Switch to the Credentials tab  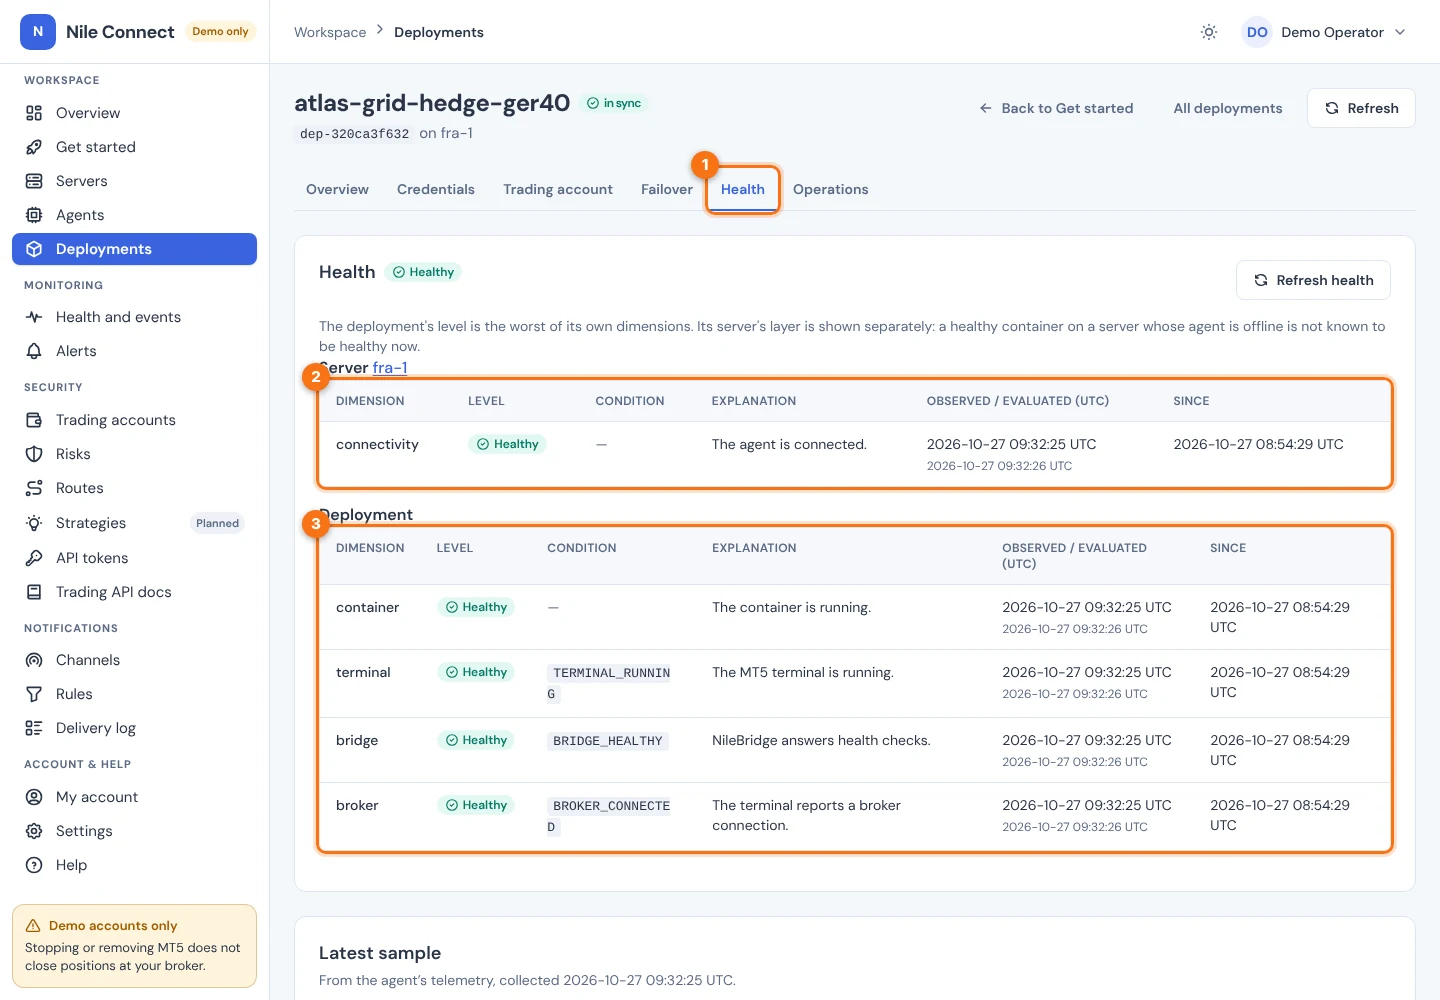point(436,189)
